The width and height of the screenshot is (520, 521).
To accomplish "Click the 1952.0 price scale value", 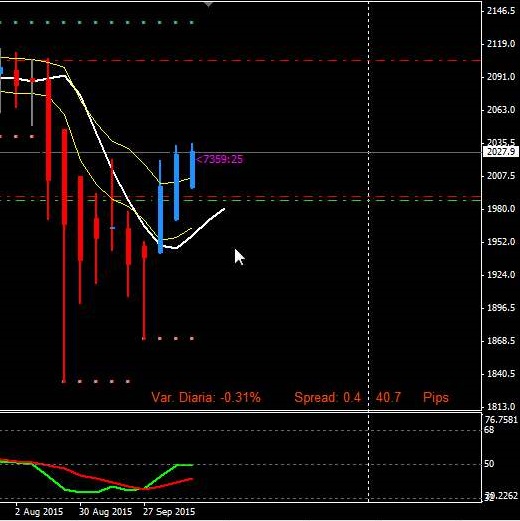I will (501, 241).
